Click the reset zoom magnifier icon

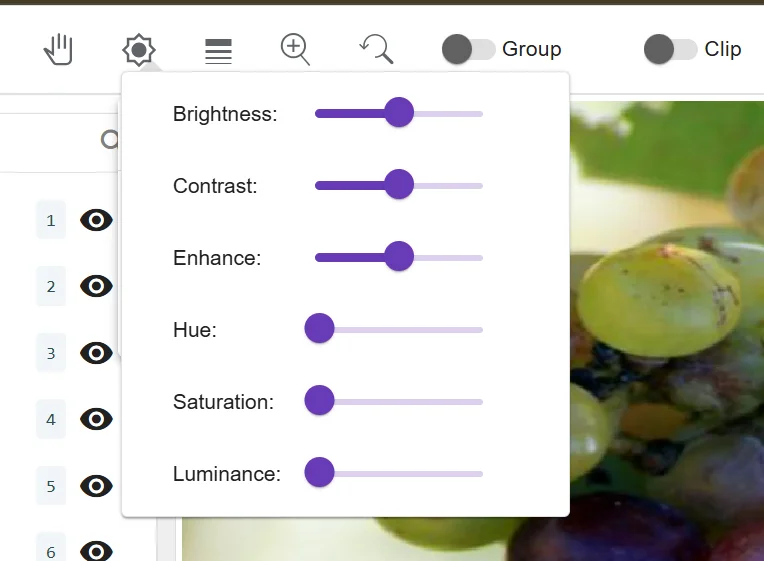(x=376, y=49)
